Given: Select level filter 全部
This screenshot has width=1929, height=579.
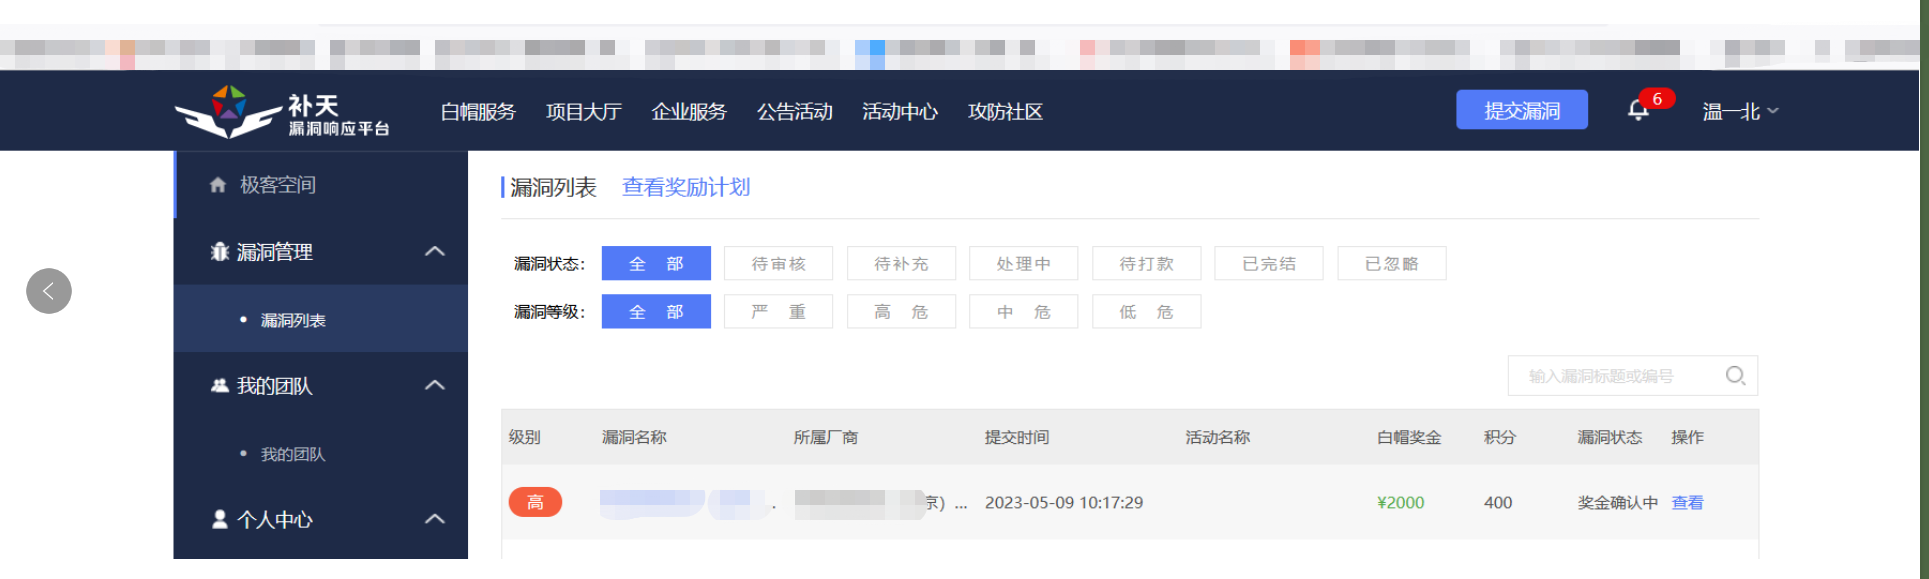Looking at the screenshot, I should (x=656, y=311).
